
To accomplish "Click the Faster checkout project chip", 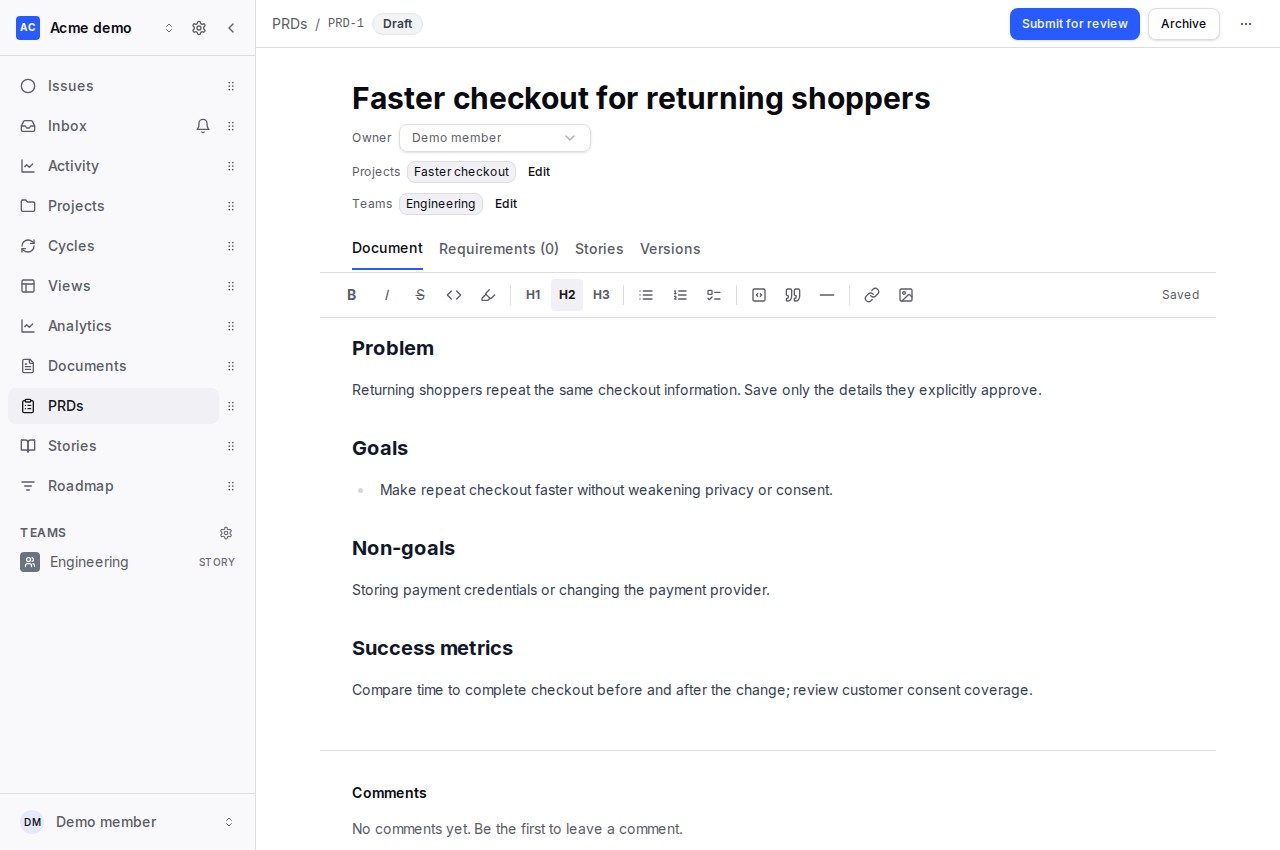I will [461, 172].
